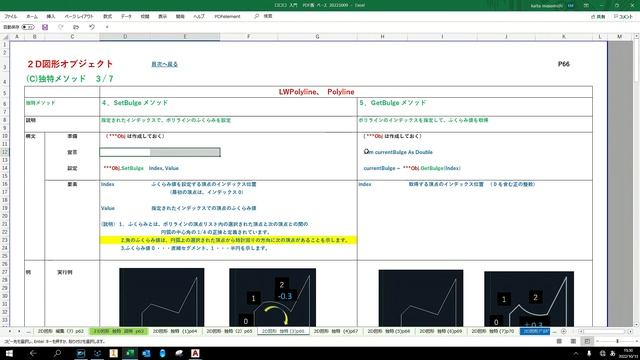Show hidden icons via the tray chevron
The height and width of the screenshot is (360, 640).
coord(576,353)
